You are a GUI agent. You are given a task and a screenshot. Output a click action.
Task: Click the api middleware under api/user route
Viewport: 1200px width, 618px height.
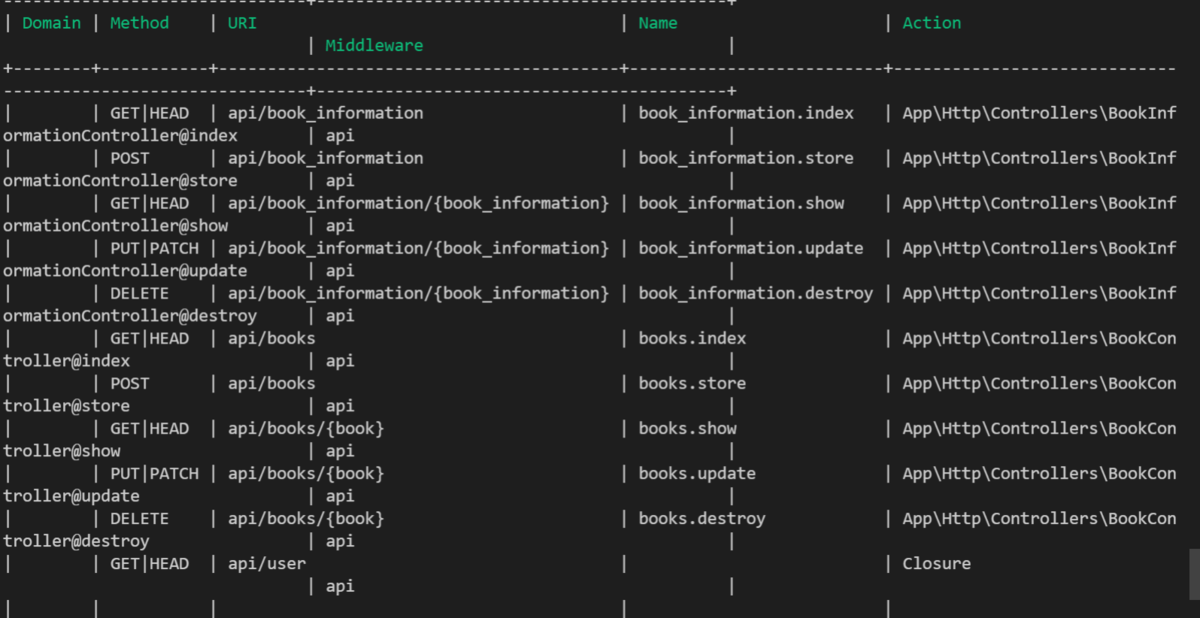(340, 586)
